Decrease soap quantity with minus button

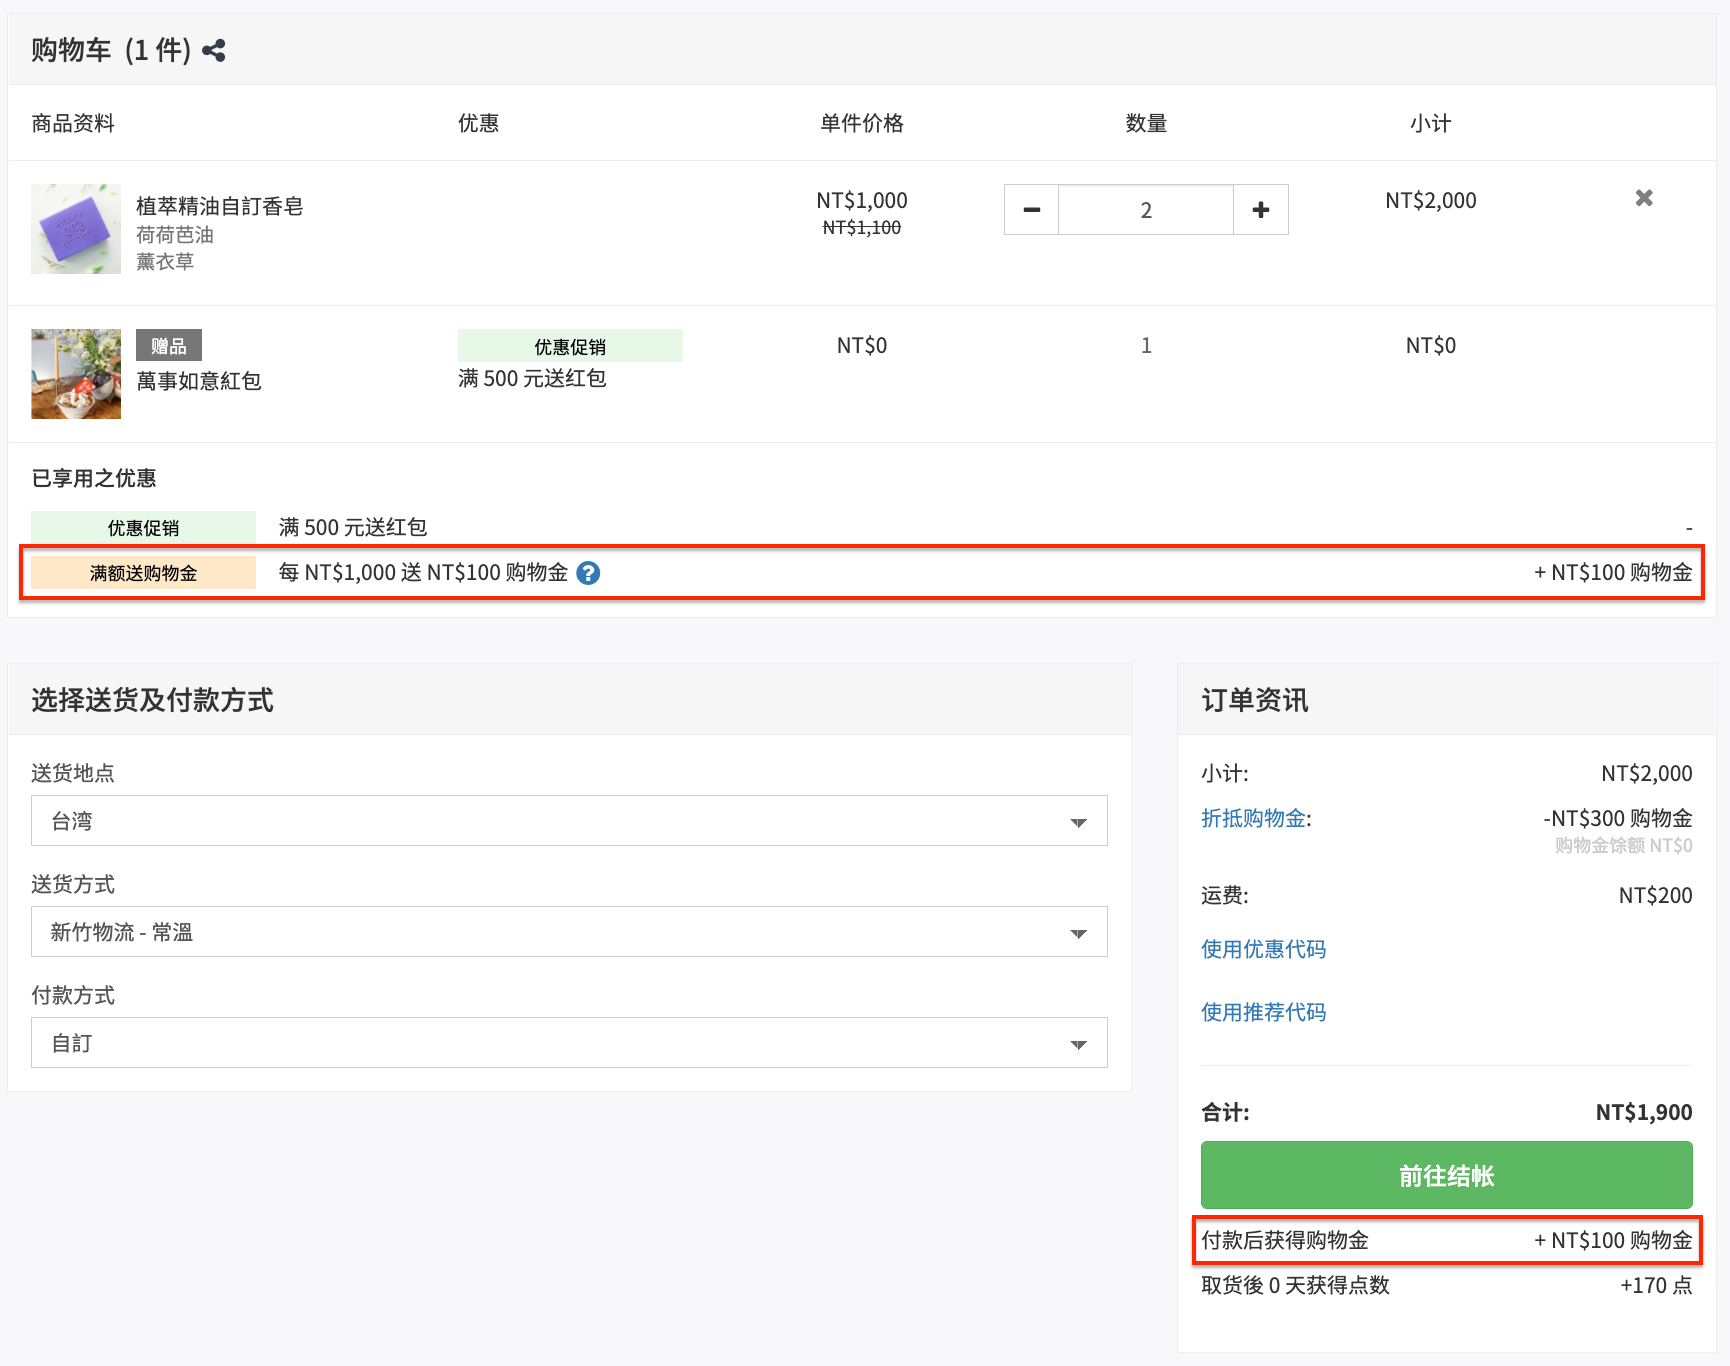[1031, 210]
